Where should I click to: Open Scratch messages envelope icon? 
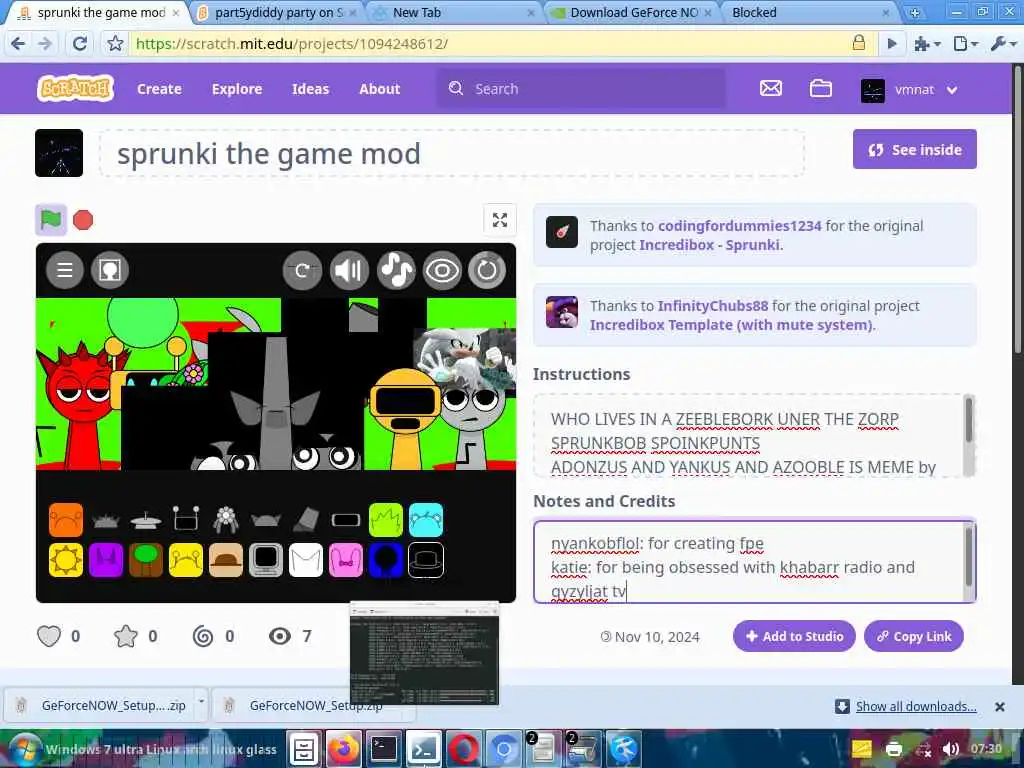pos(771,88)
